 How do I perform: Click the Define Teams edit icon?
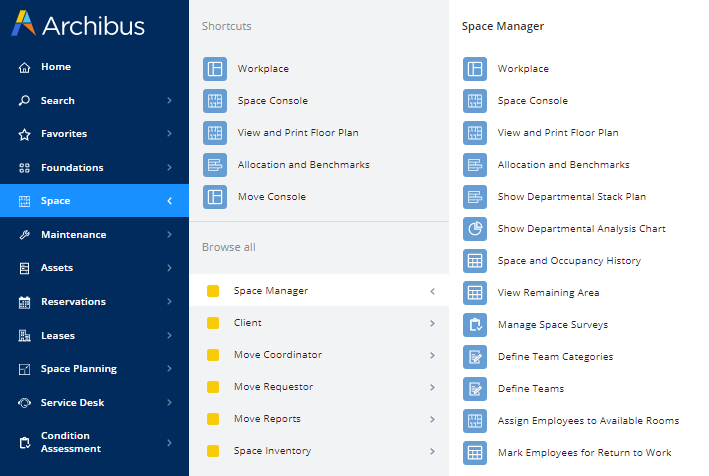(x=475, y=389)
